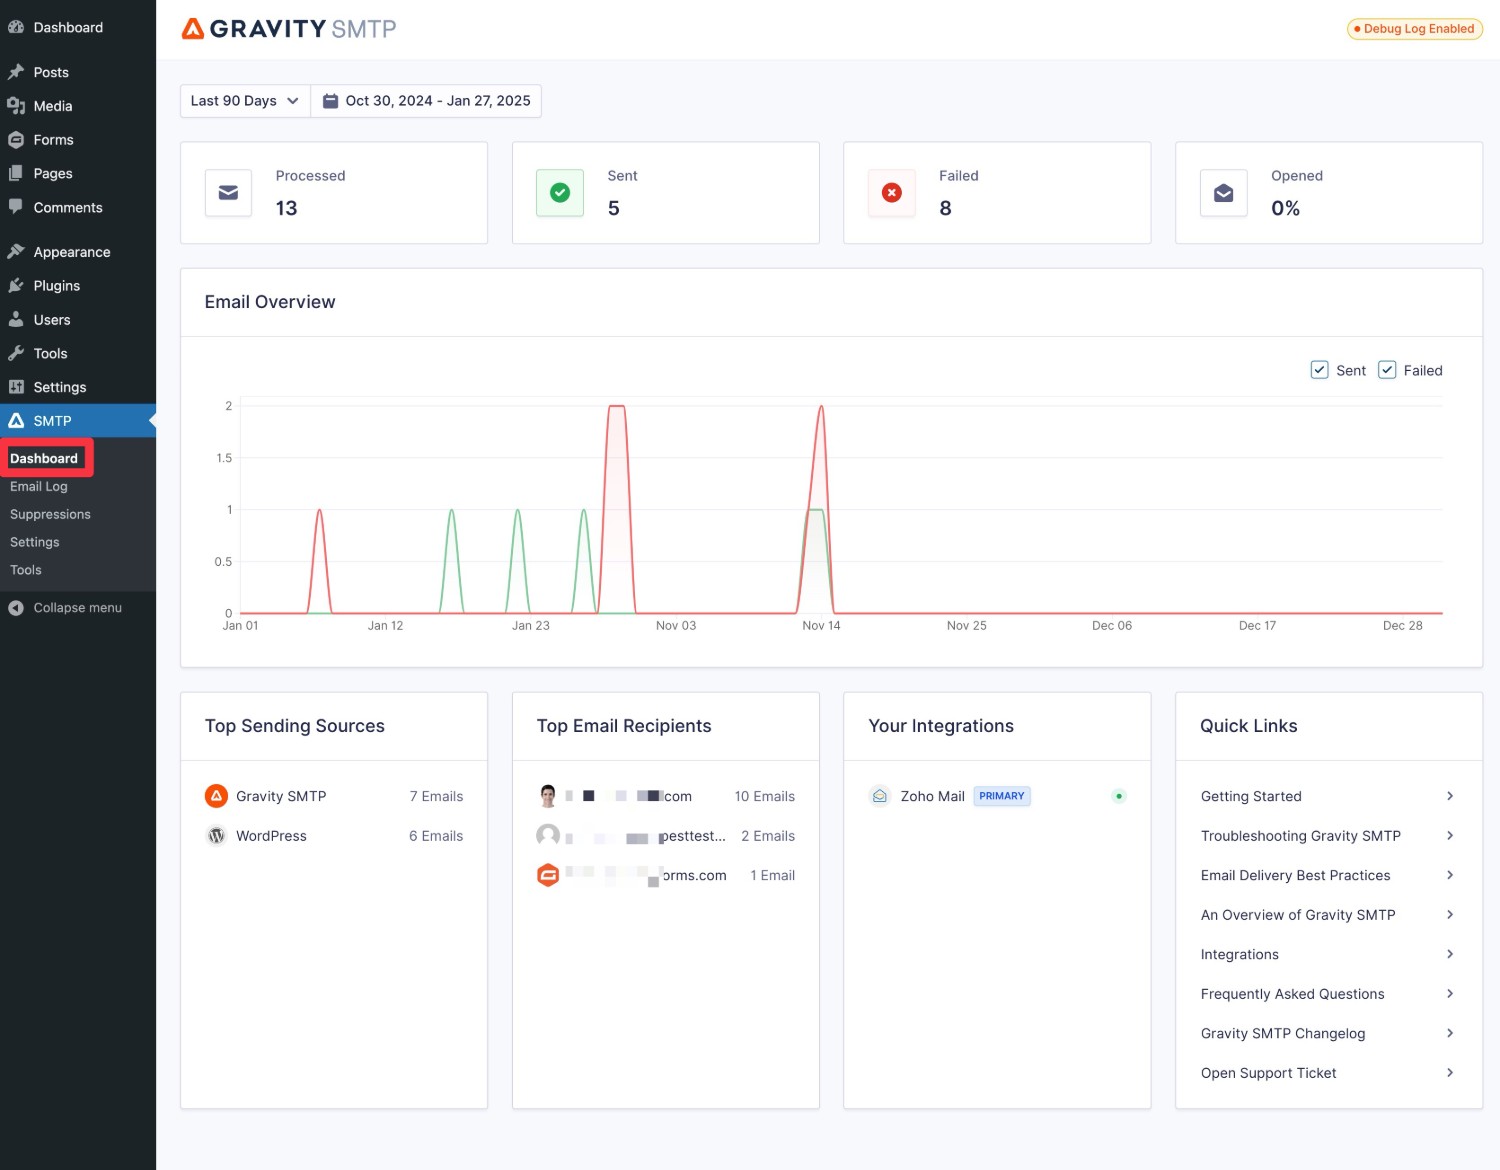Click chevron next to An Overview of Gravity SMTP
The height and width of the screenshot is (1170, 1500).
click(1450, 915)
